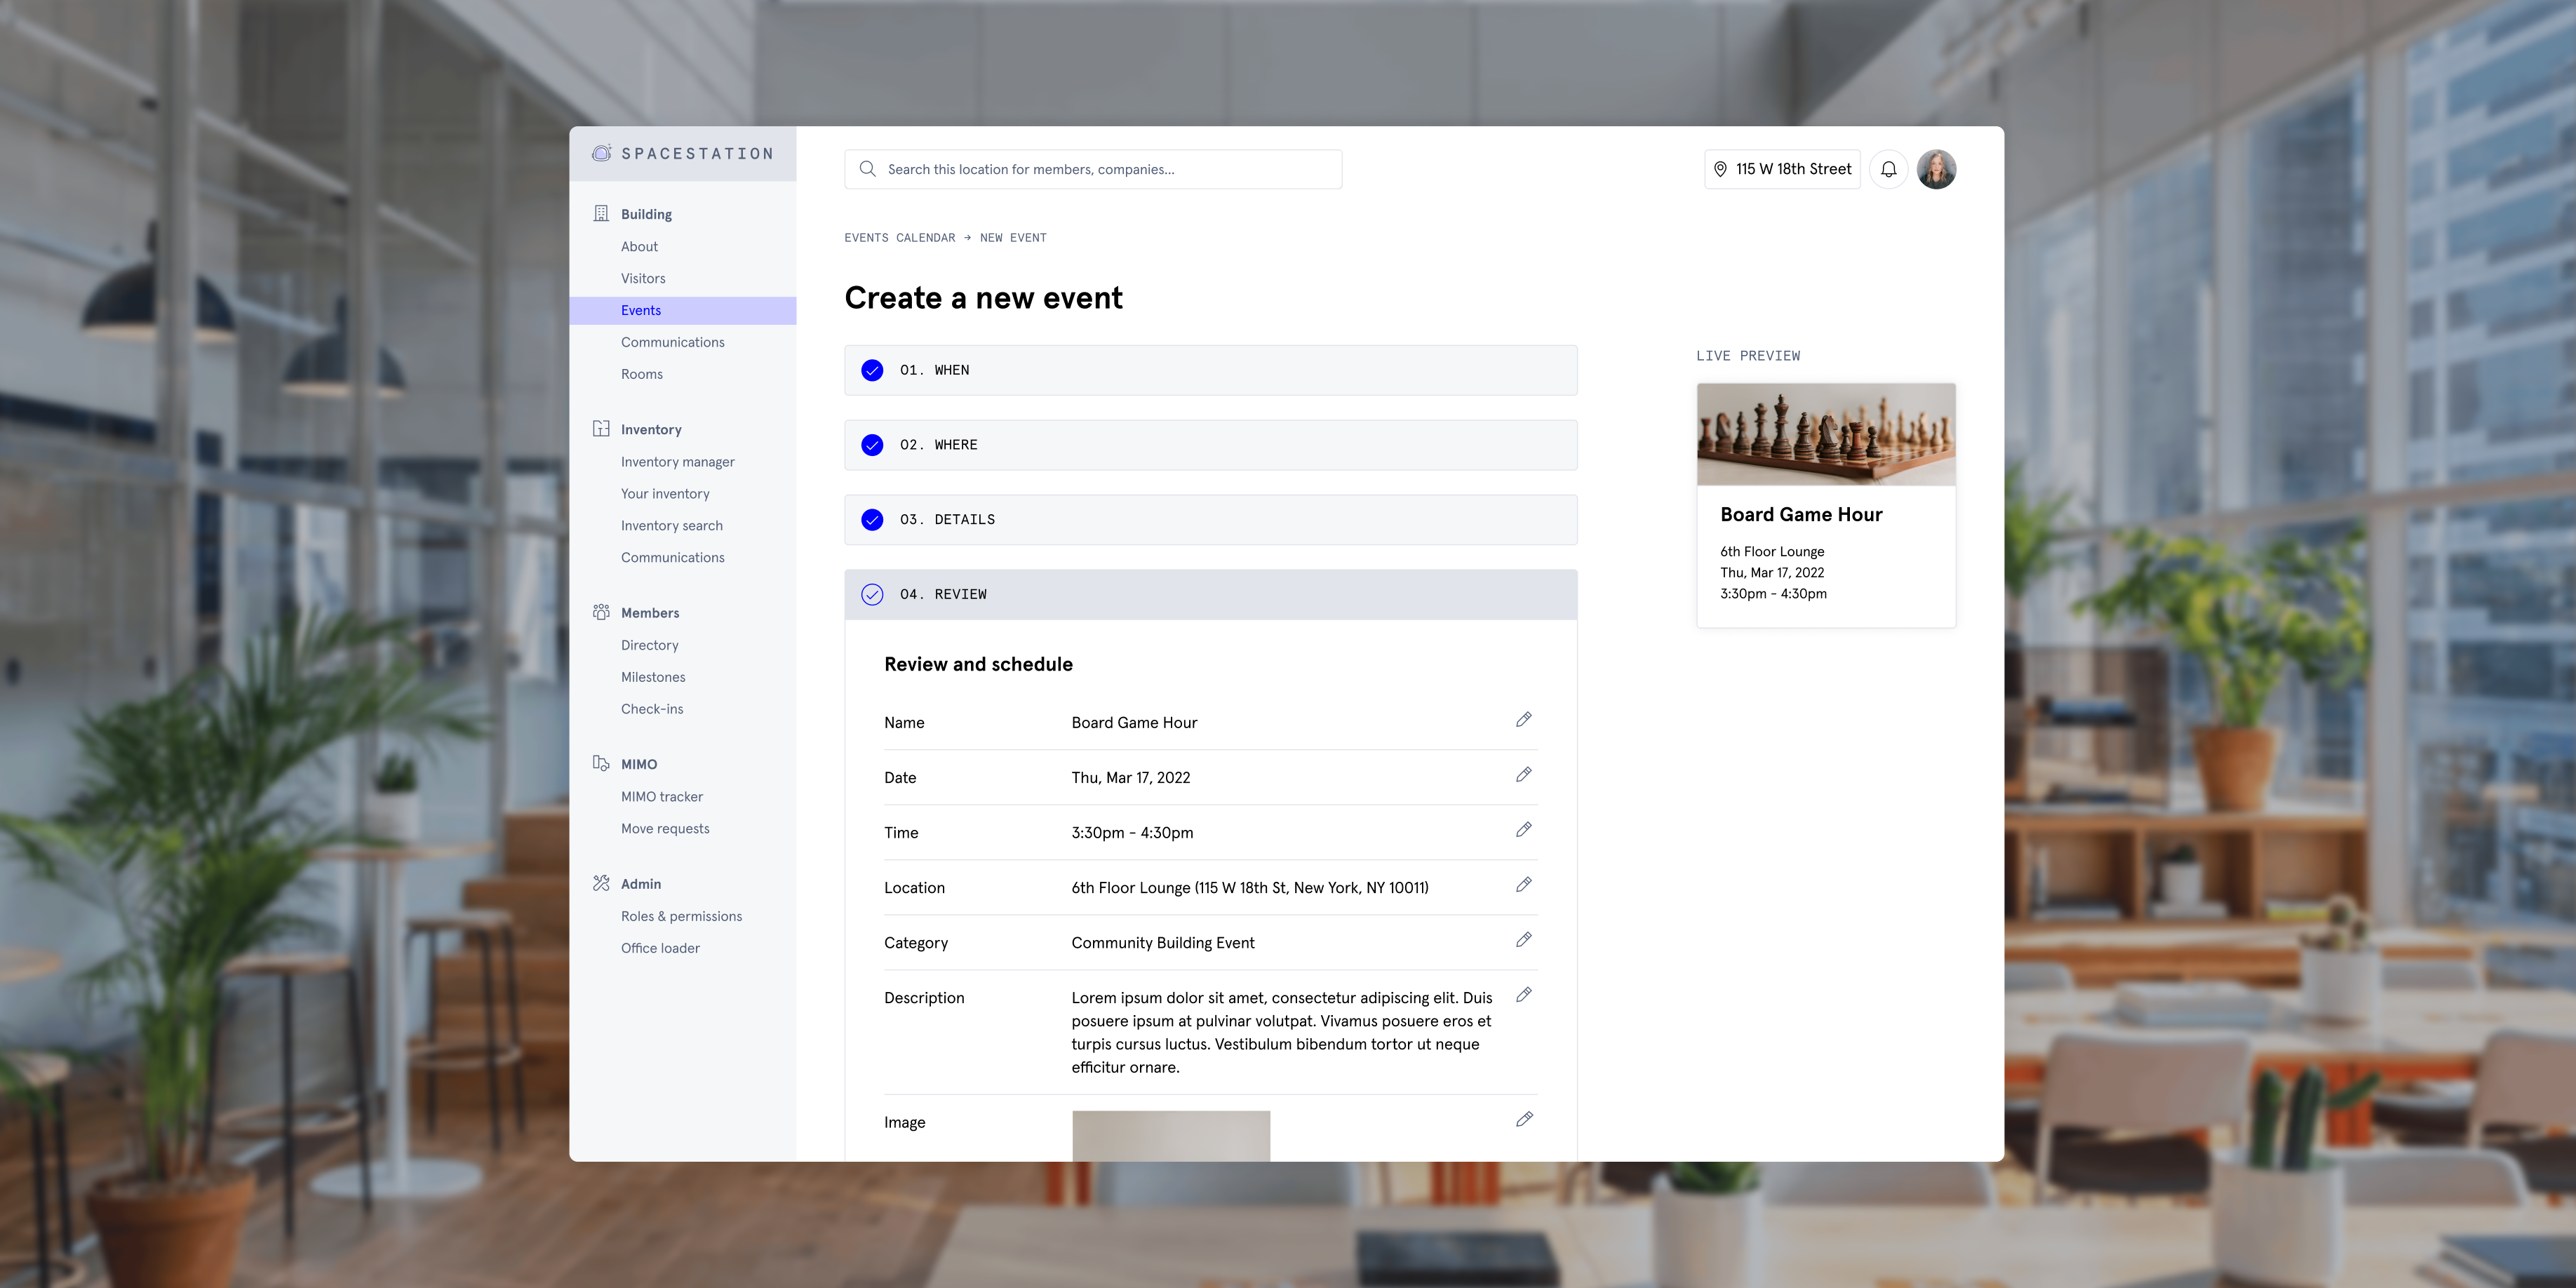Click the Thu, Mar 17, 2022 date value
Image resolution: width=2576 pixels, height=1288 pixels.
coord(1131,778)
